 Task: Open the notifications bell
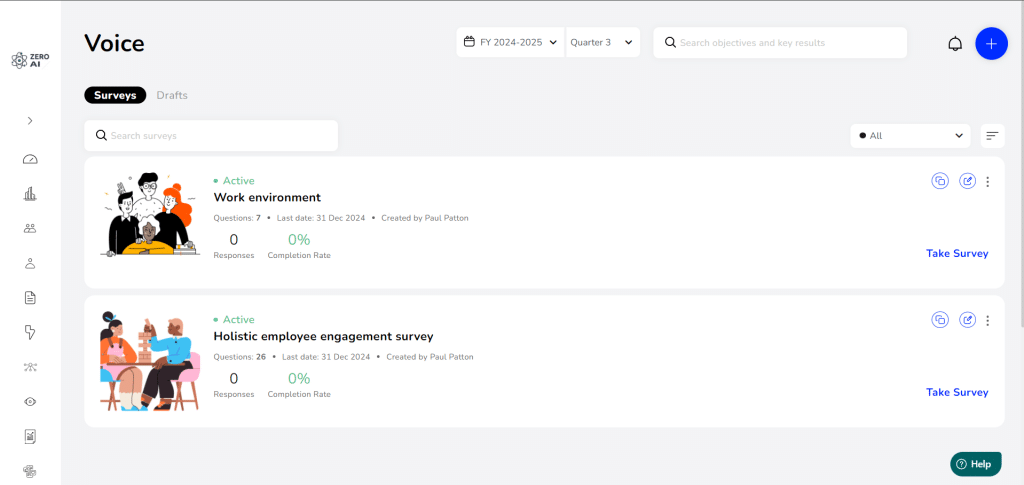(x=955, y=43)
